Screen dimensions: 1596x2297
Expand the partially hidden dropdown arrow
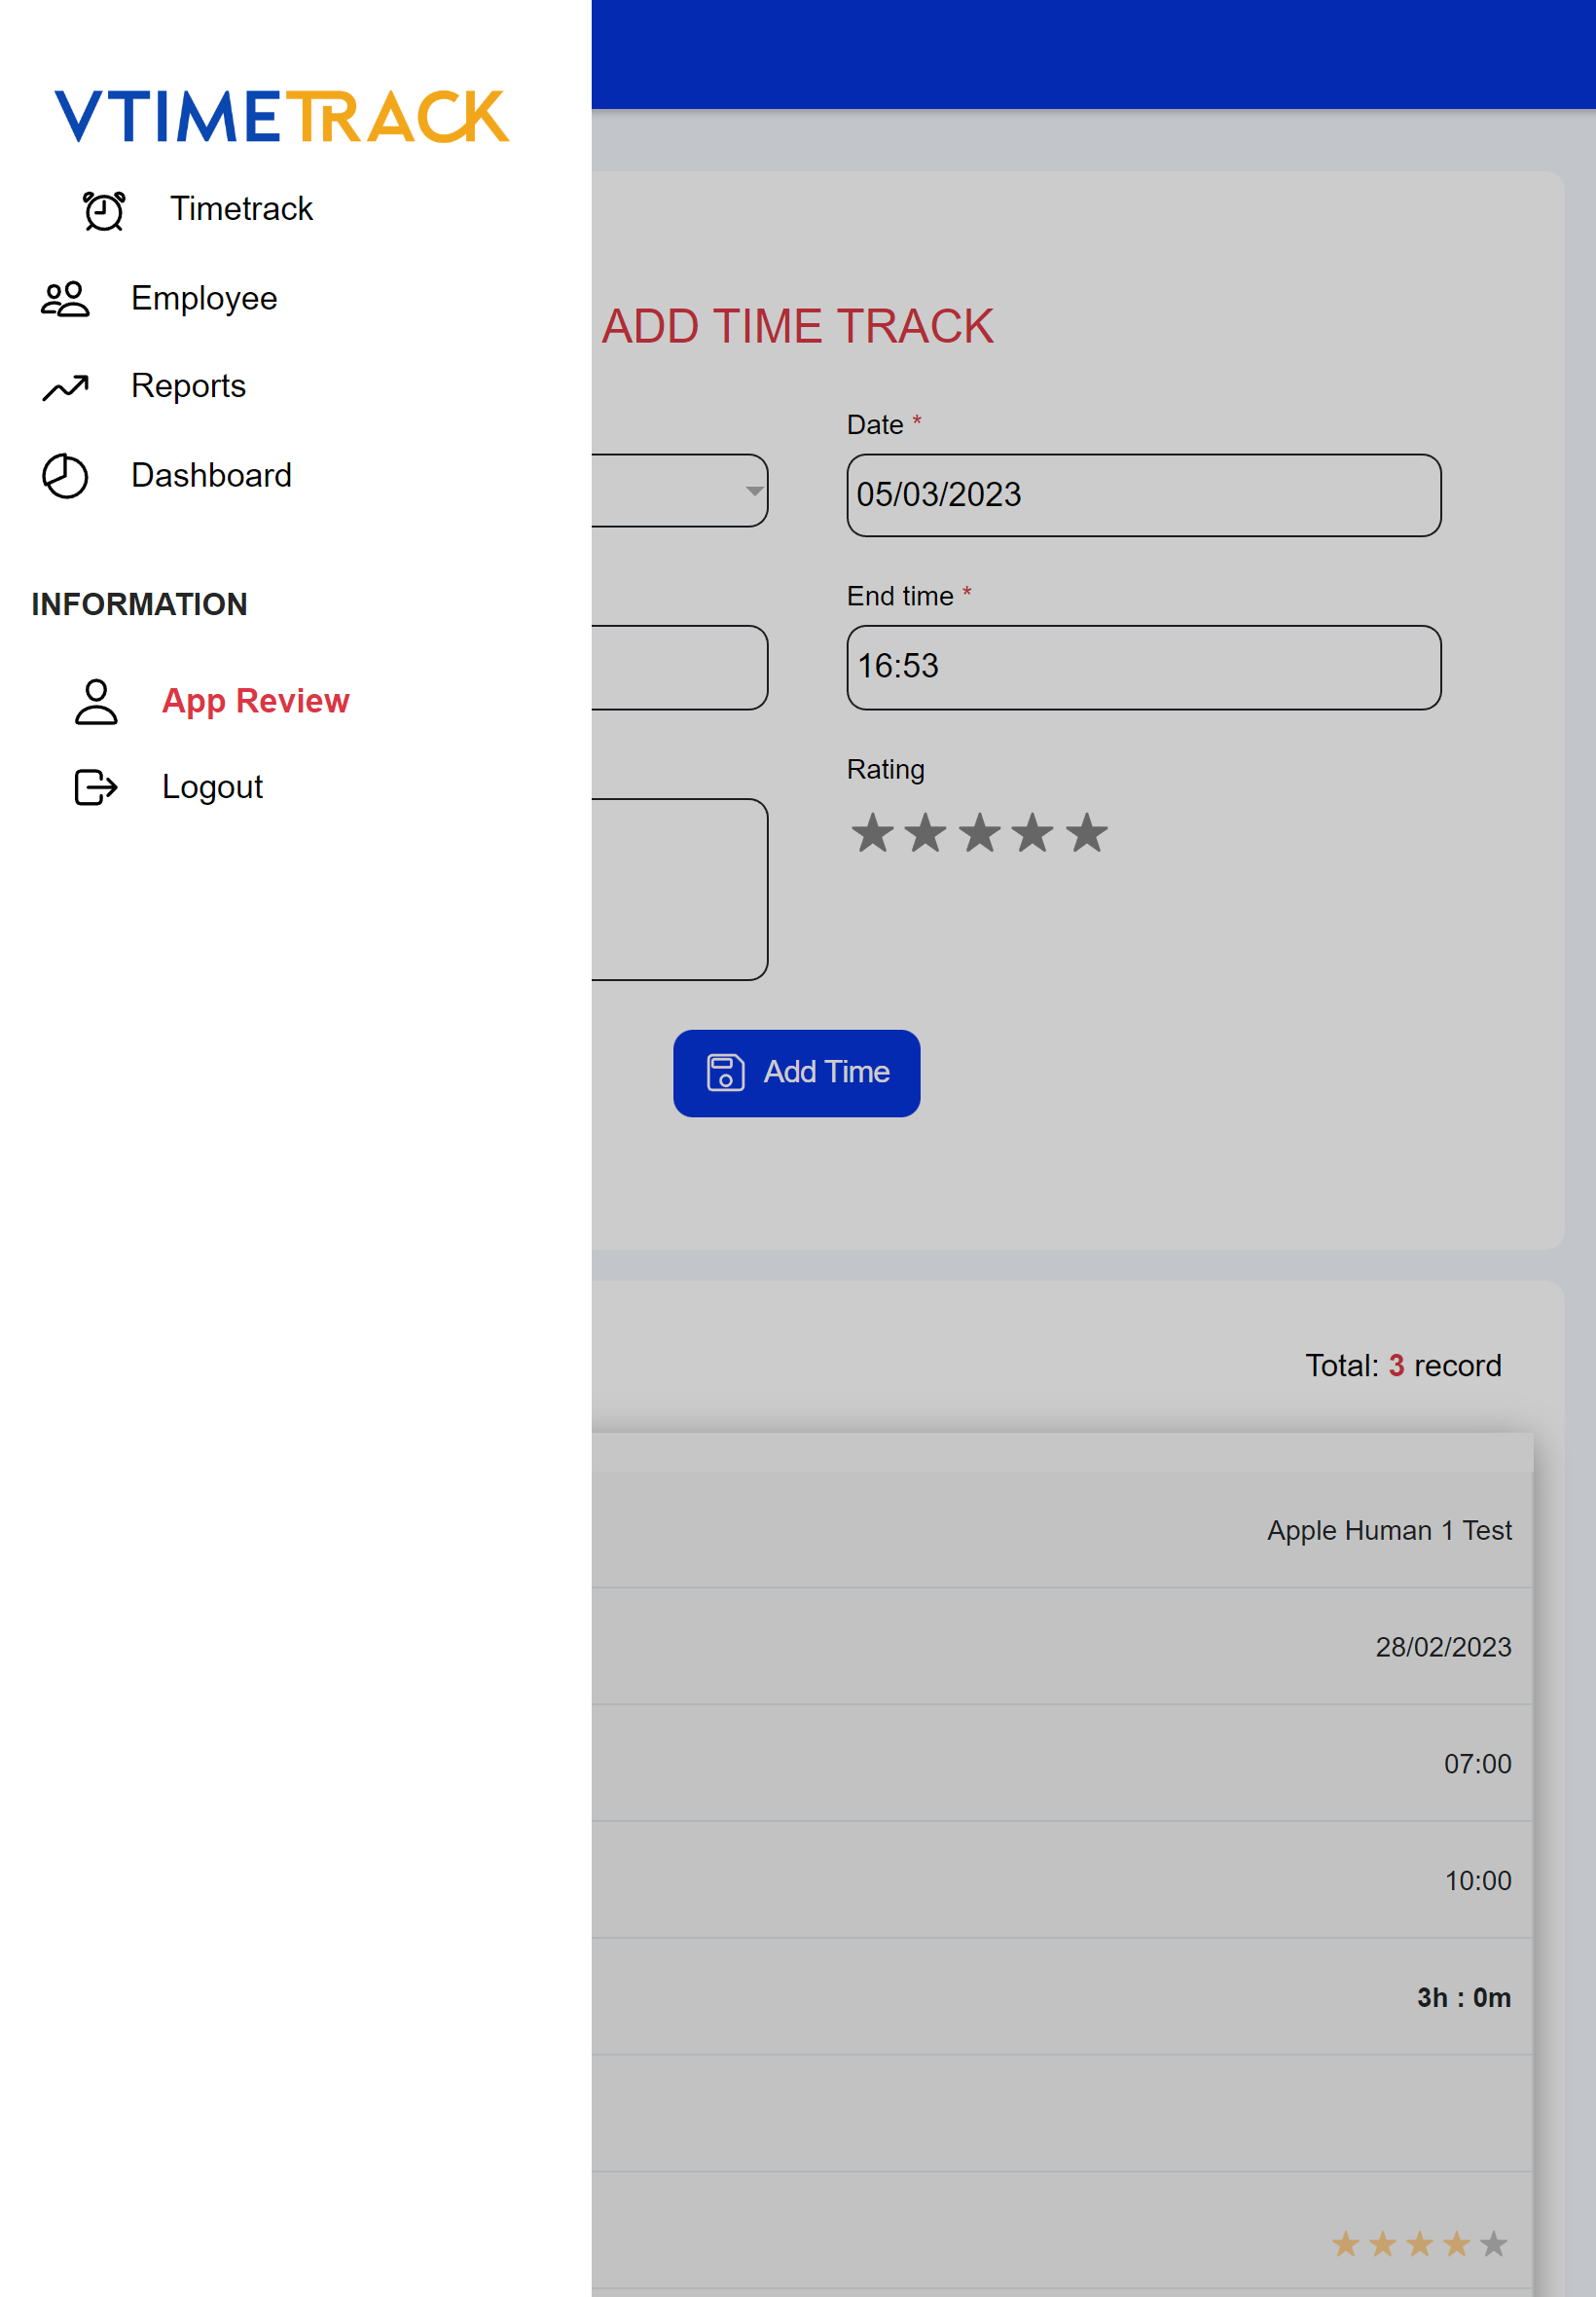click(755, 491)
